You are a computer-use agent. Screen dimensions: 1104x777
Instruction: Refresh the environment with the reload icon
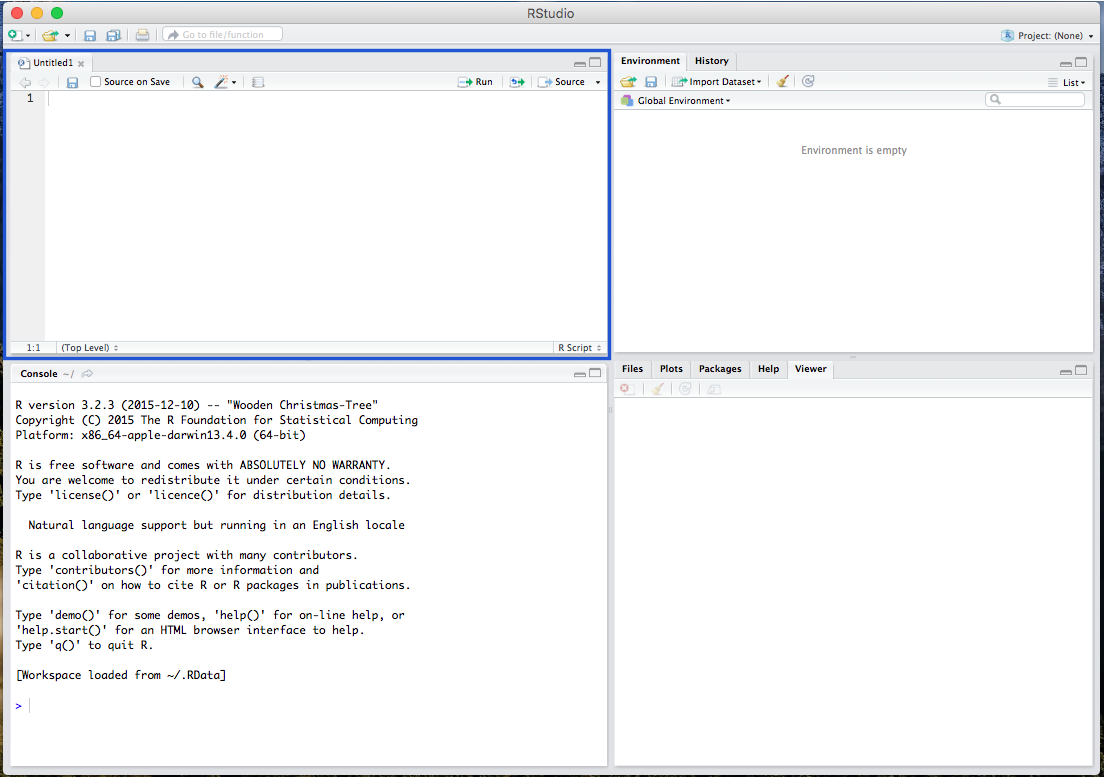click(x=807, y=81)
